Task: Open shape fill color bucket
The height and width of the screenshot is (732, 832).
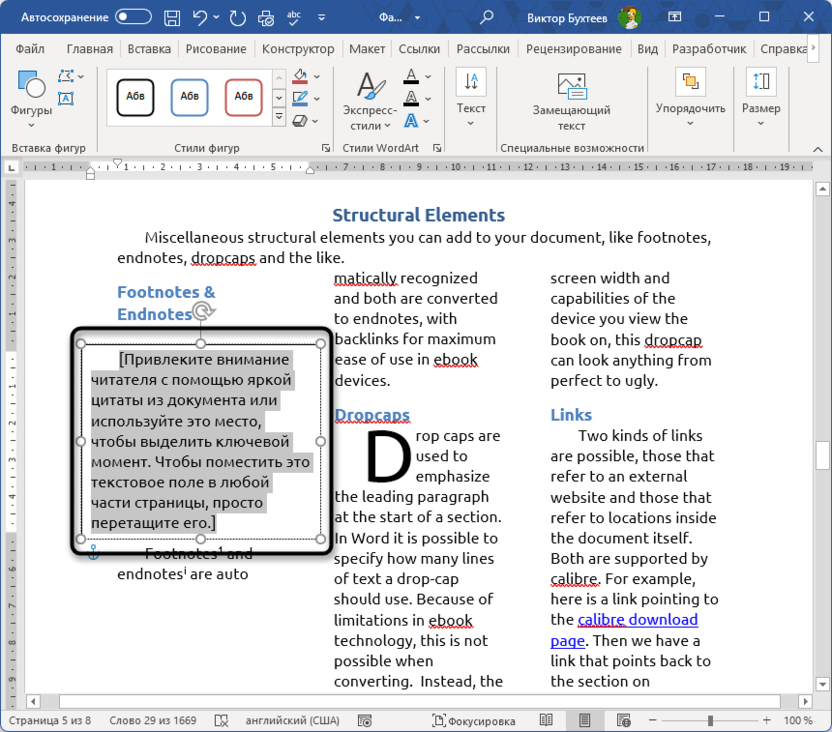Action: (299, 77)
